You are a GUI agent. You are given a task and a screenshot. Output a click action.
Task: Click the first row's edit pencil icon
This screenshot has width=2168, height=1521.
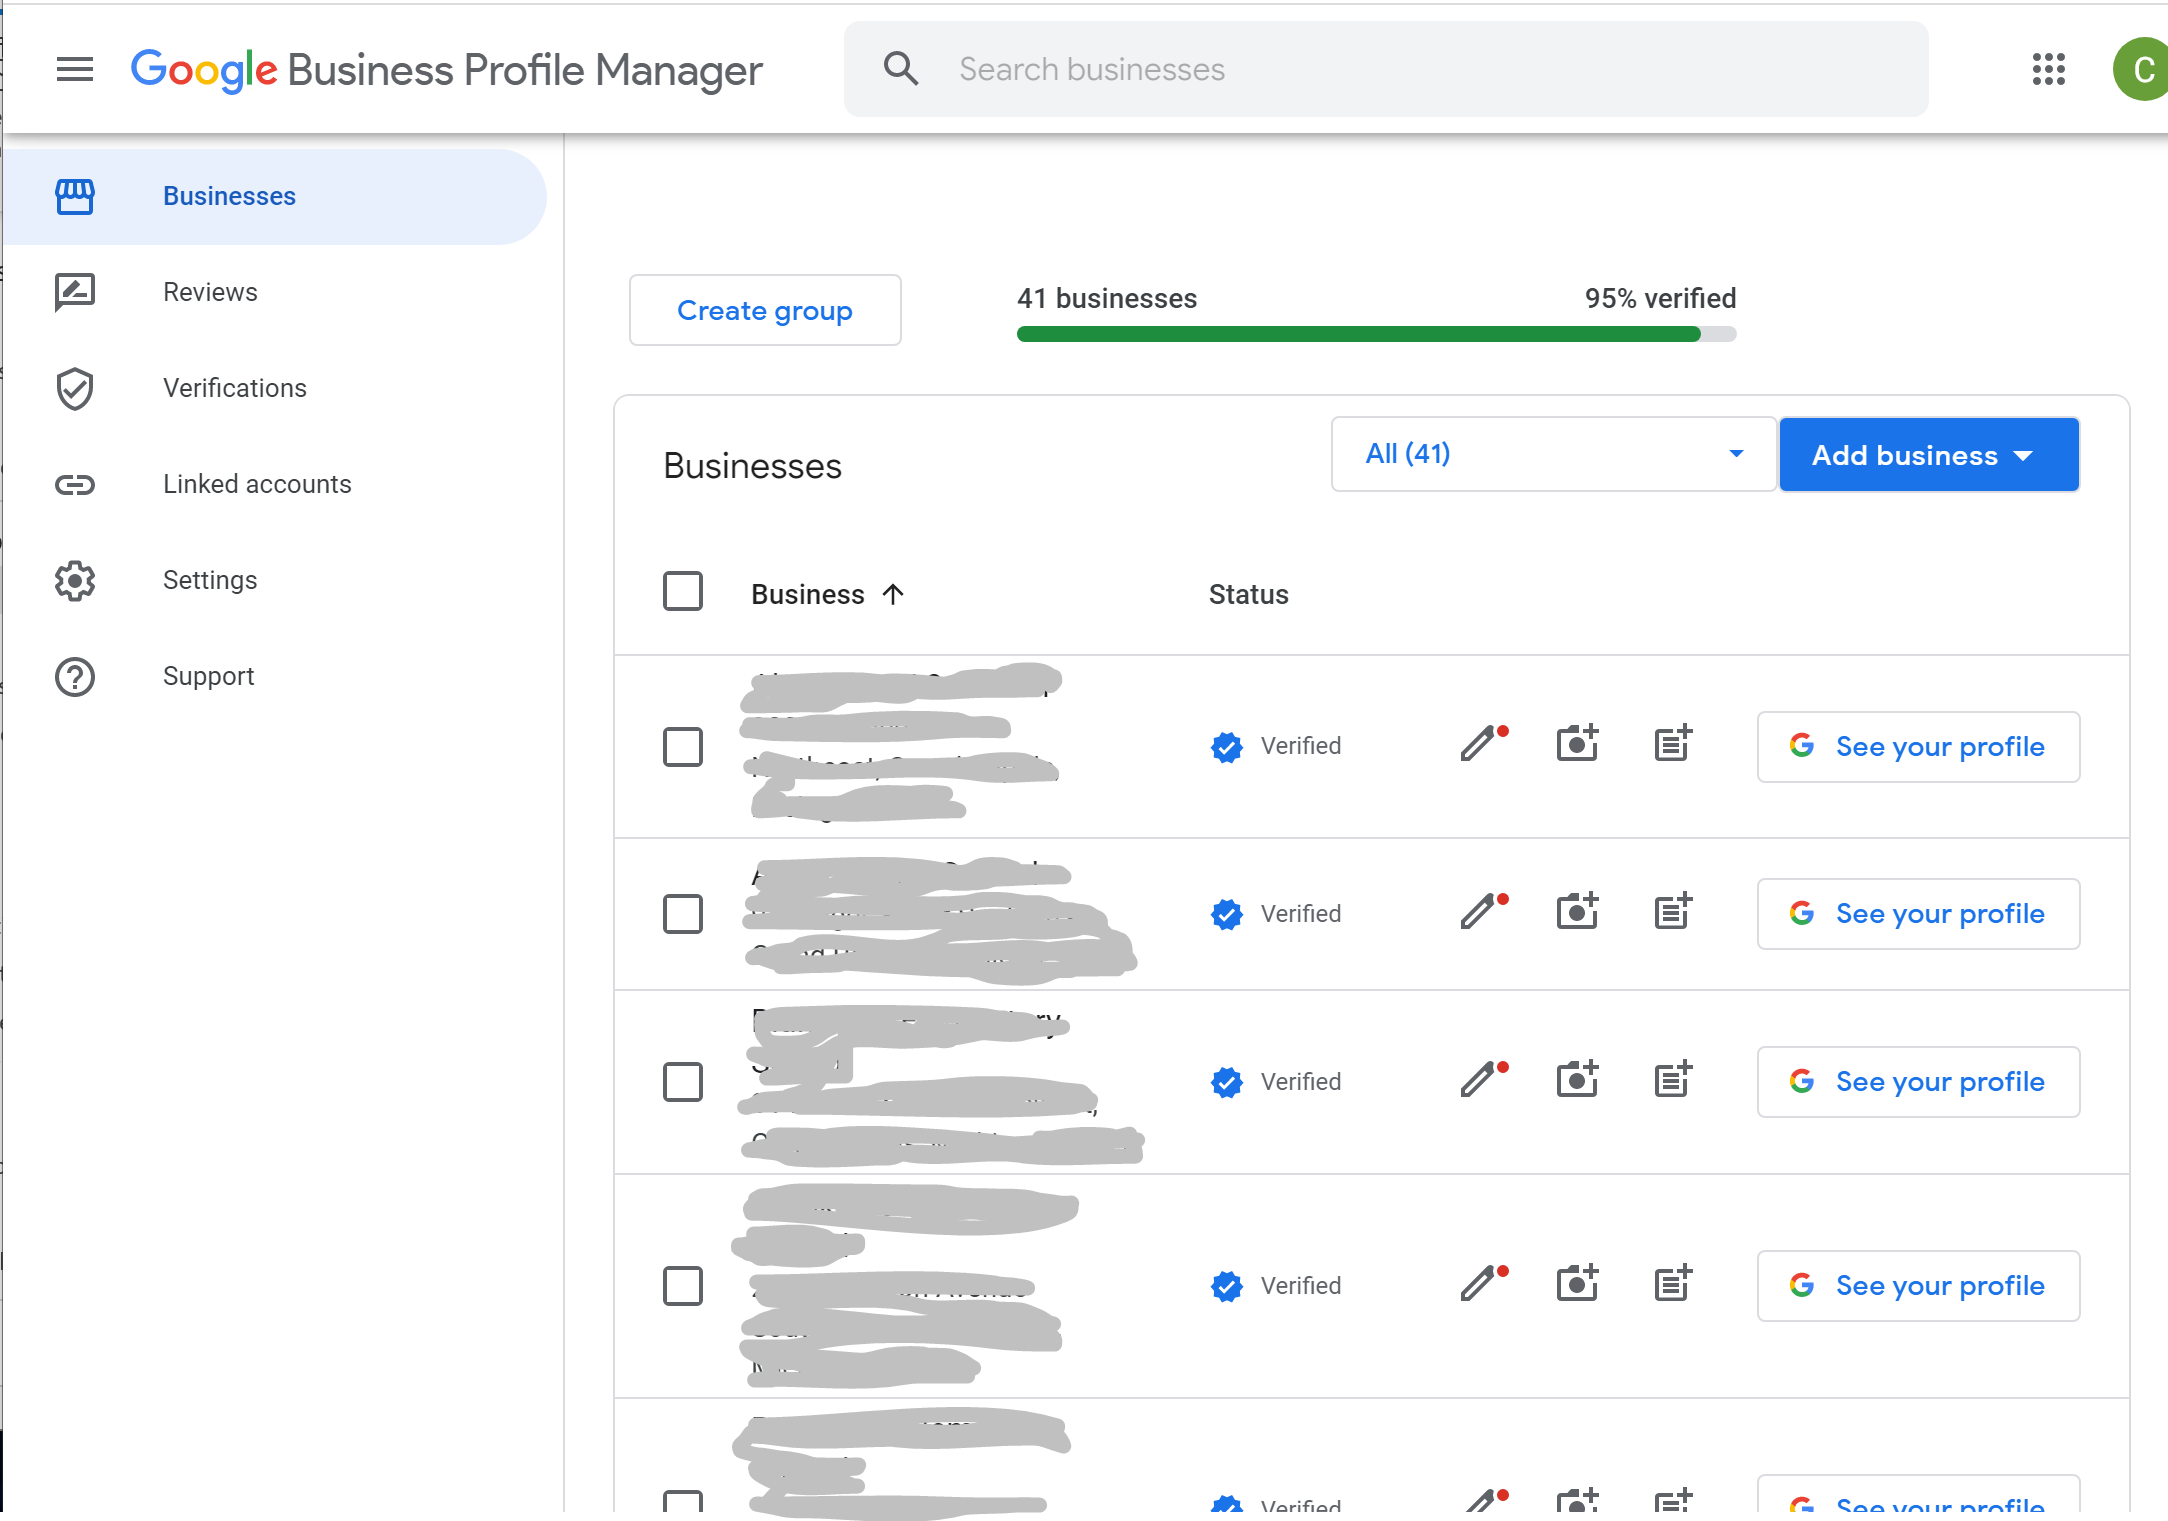(1478, 745)
